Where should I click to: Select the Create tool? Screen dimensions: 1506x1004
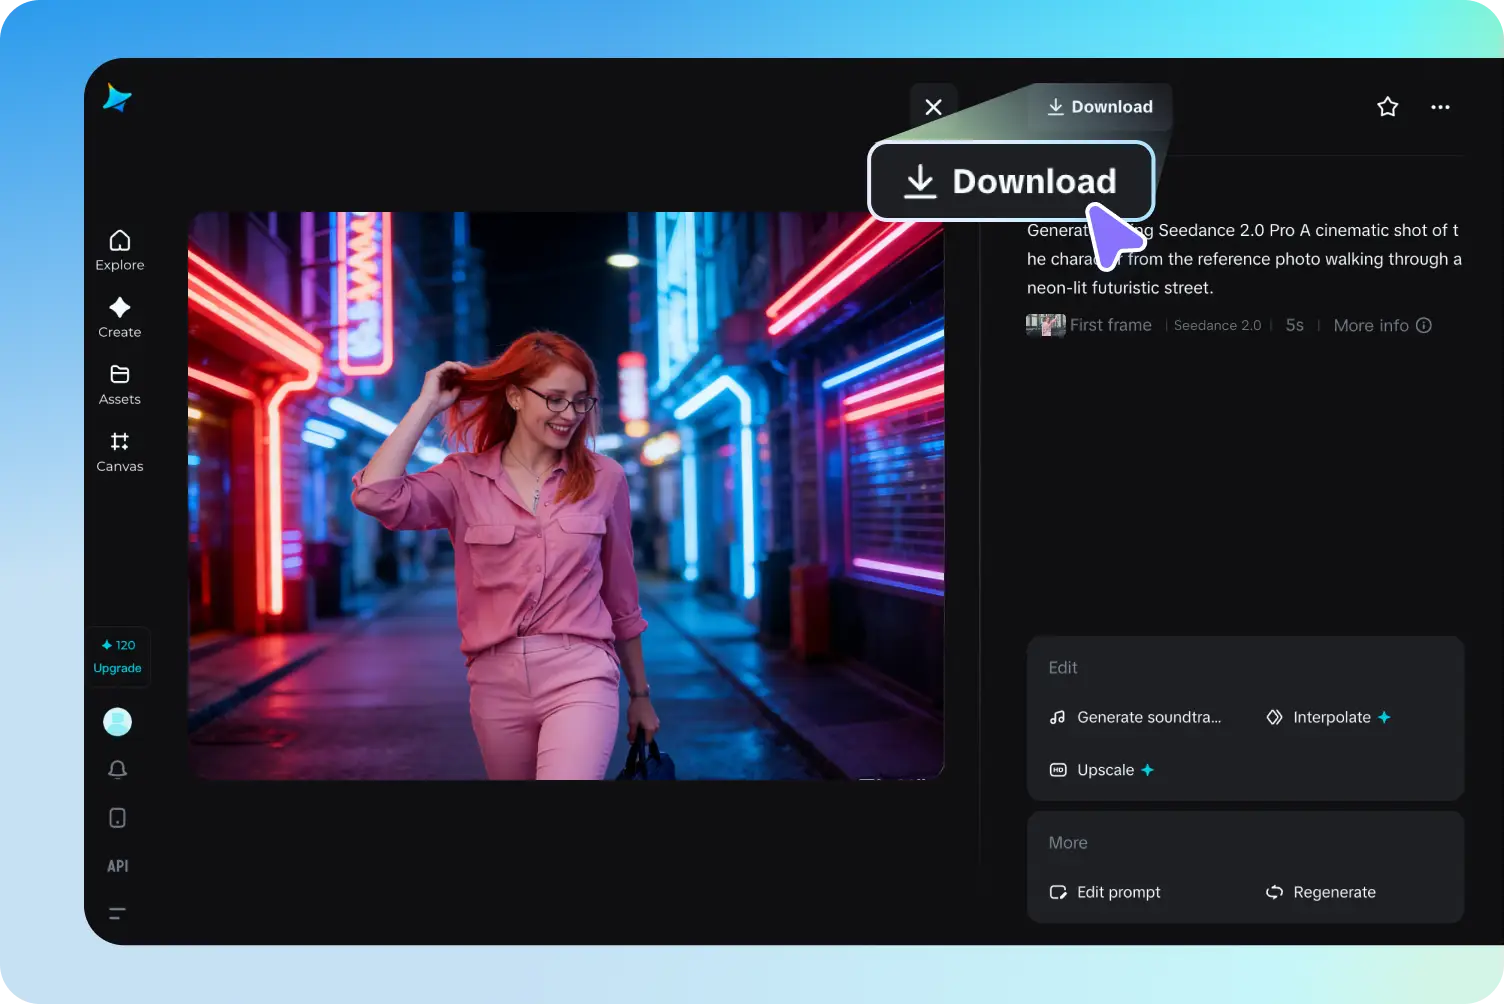point(119,317)
